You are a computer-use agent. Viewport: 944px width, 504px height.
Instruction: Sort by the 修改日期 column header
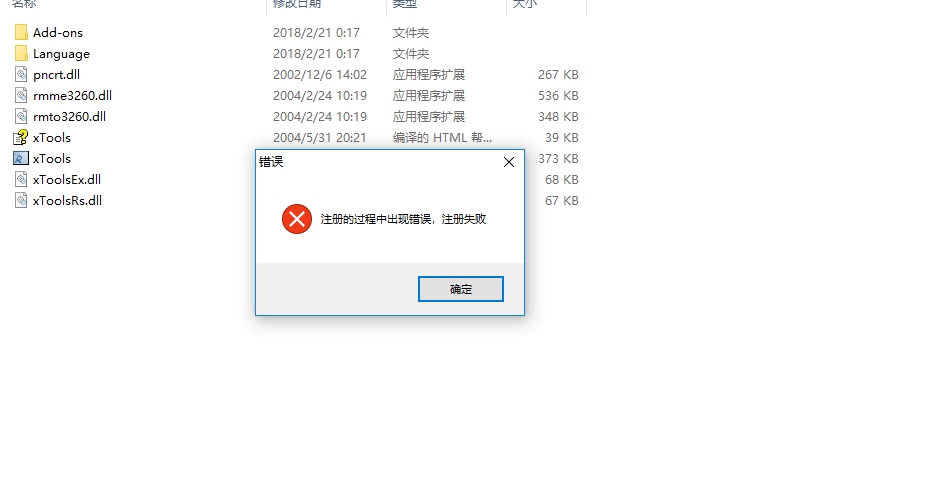coord(297,4)
